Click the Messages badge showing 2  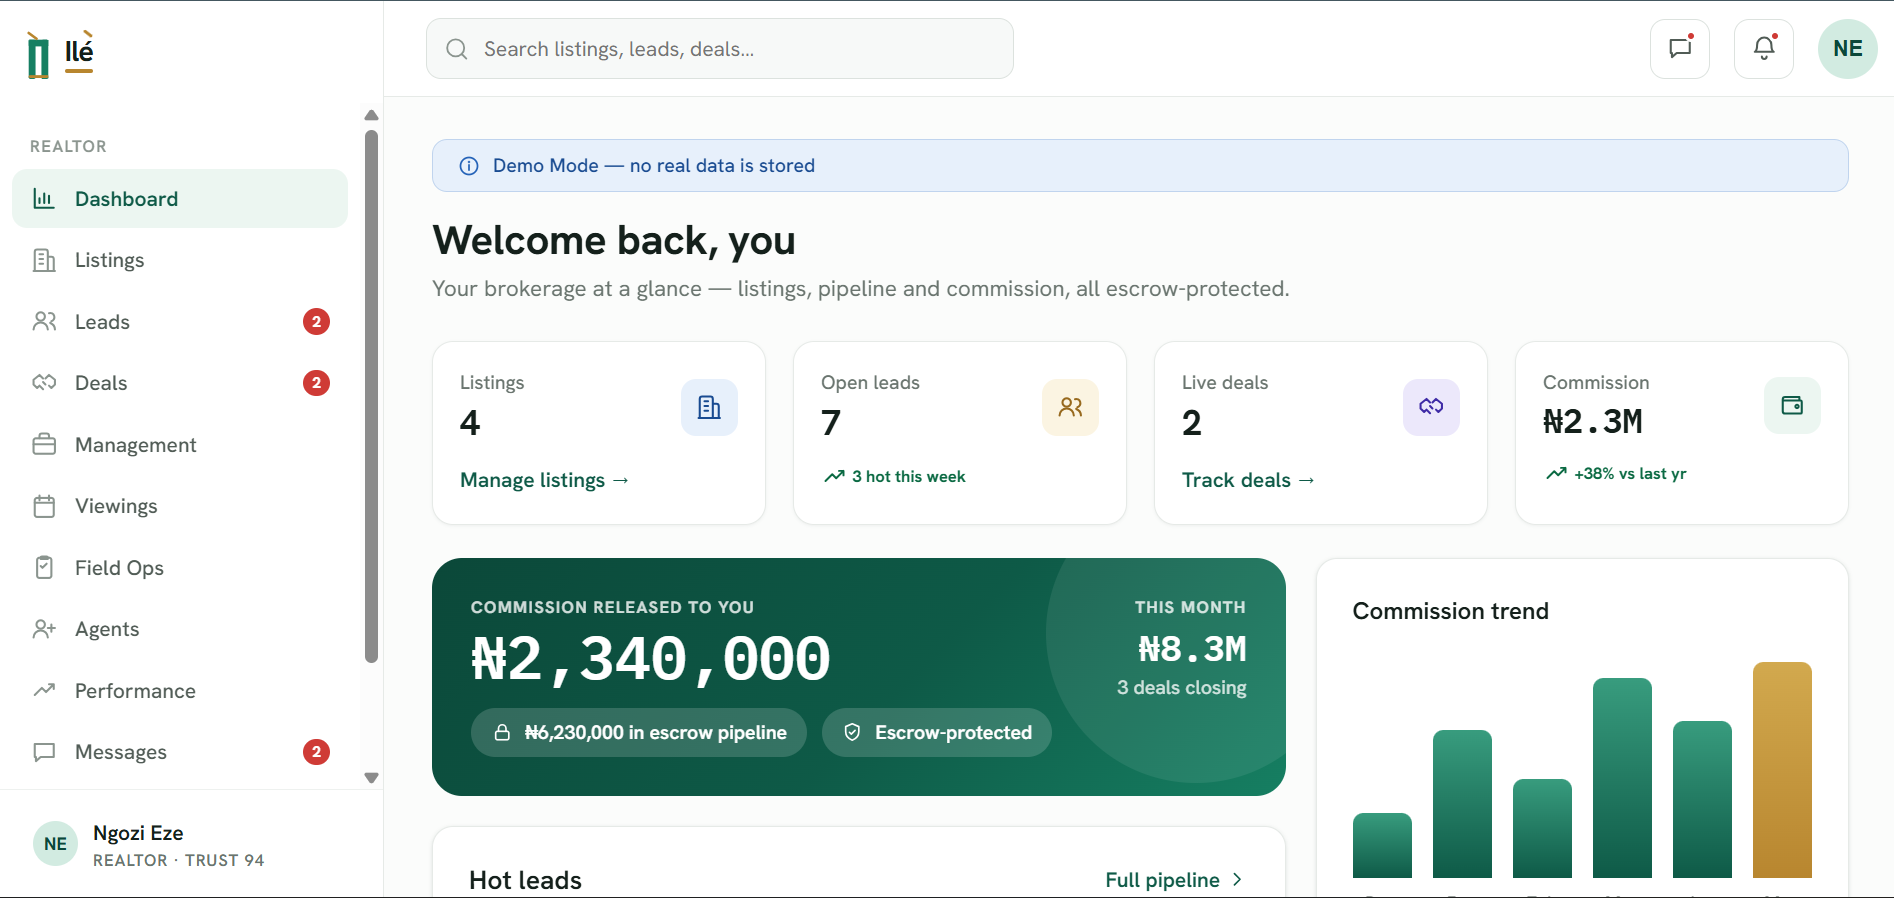(x=316, y=752)
